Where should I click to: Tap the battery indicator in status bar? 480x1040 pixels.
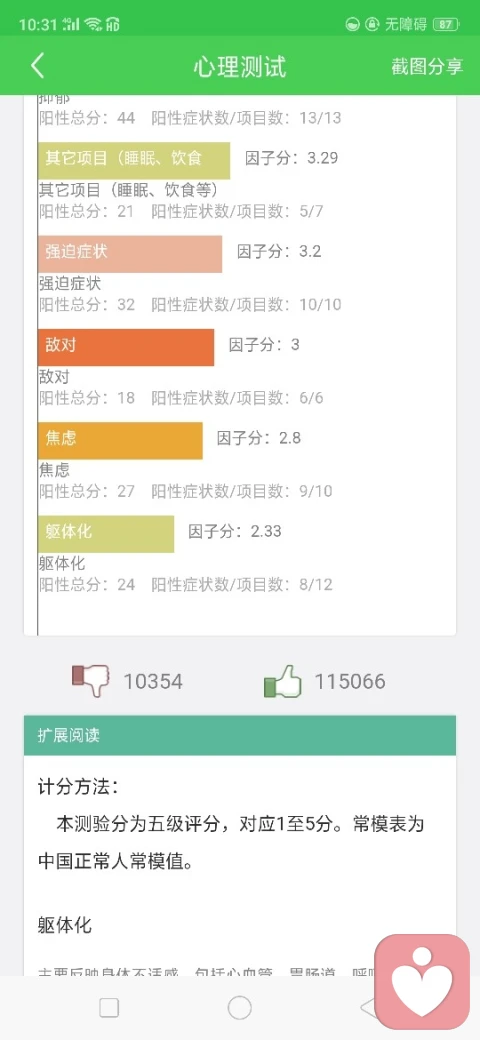446,25
